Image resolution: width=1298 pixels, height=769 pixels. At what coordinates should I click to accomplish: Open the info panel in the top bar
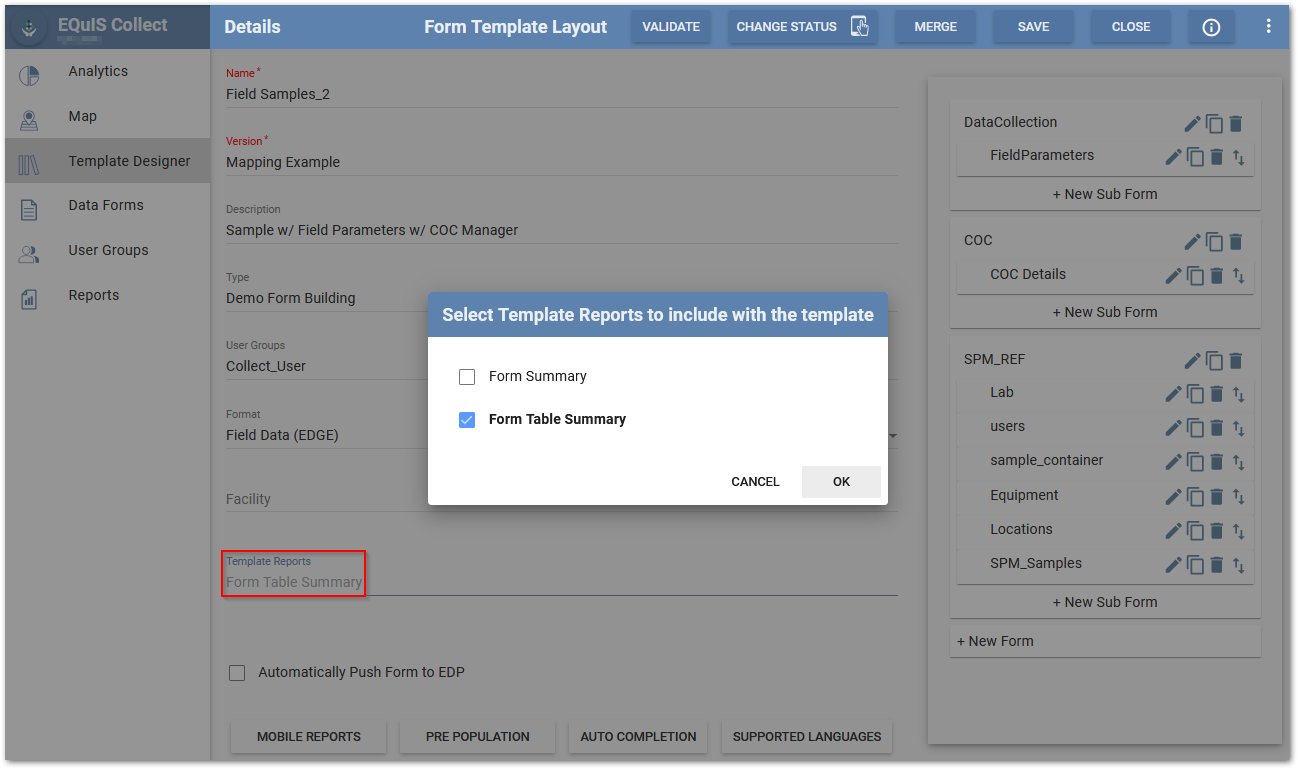1211,27
